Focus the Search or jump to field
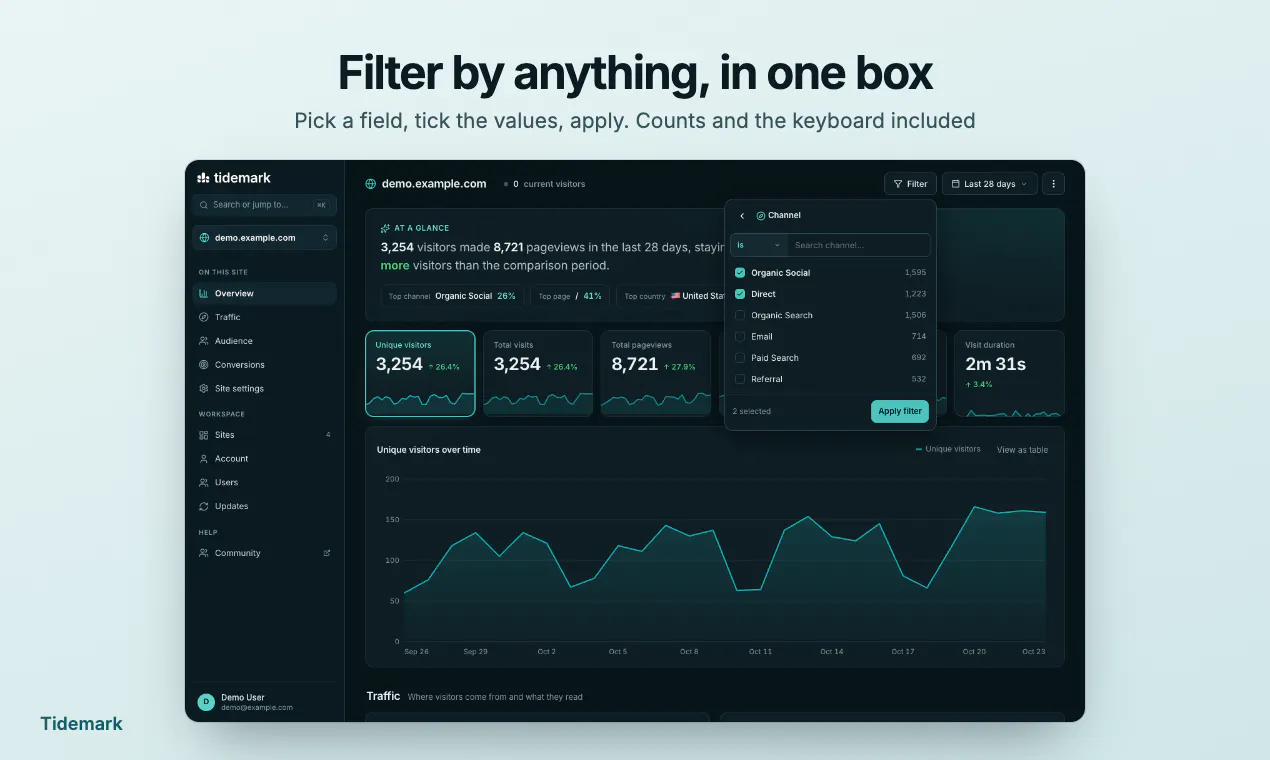Screen dimensions: 1270x760 click(x=265, y=205)
